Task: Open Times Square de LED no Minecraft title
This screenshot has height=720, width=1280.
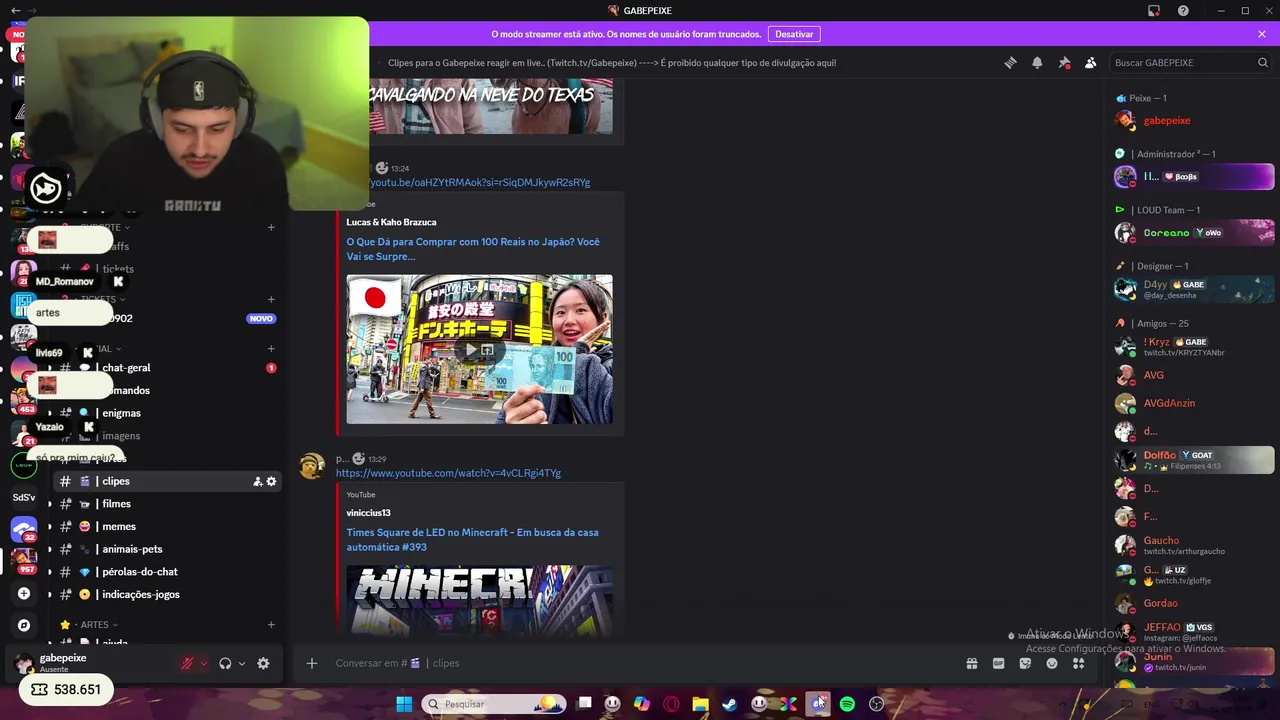Action: pyautogui.click(x=473, y=540)
